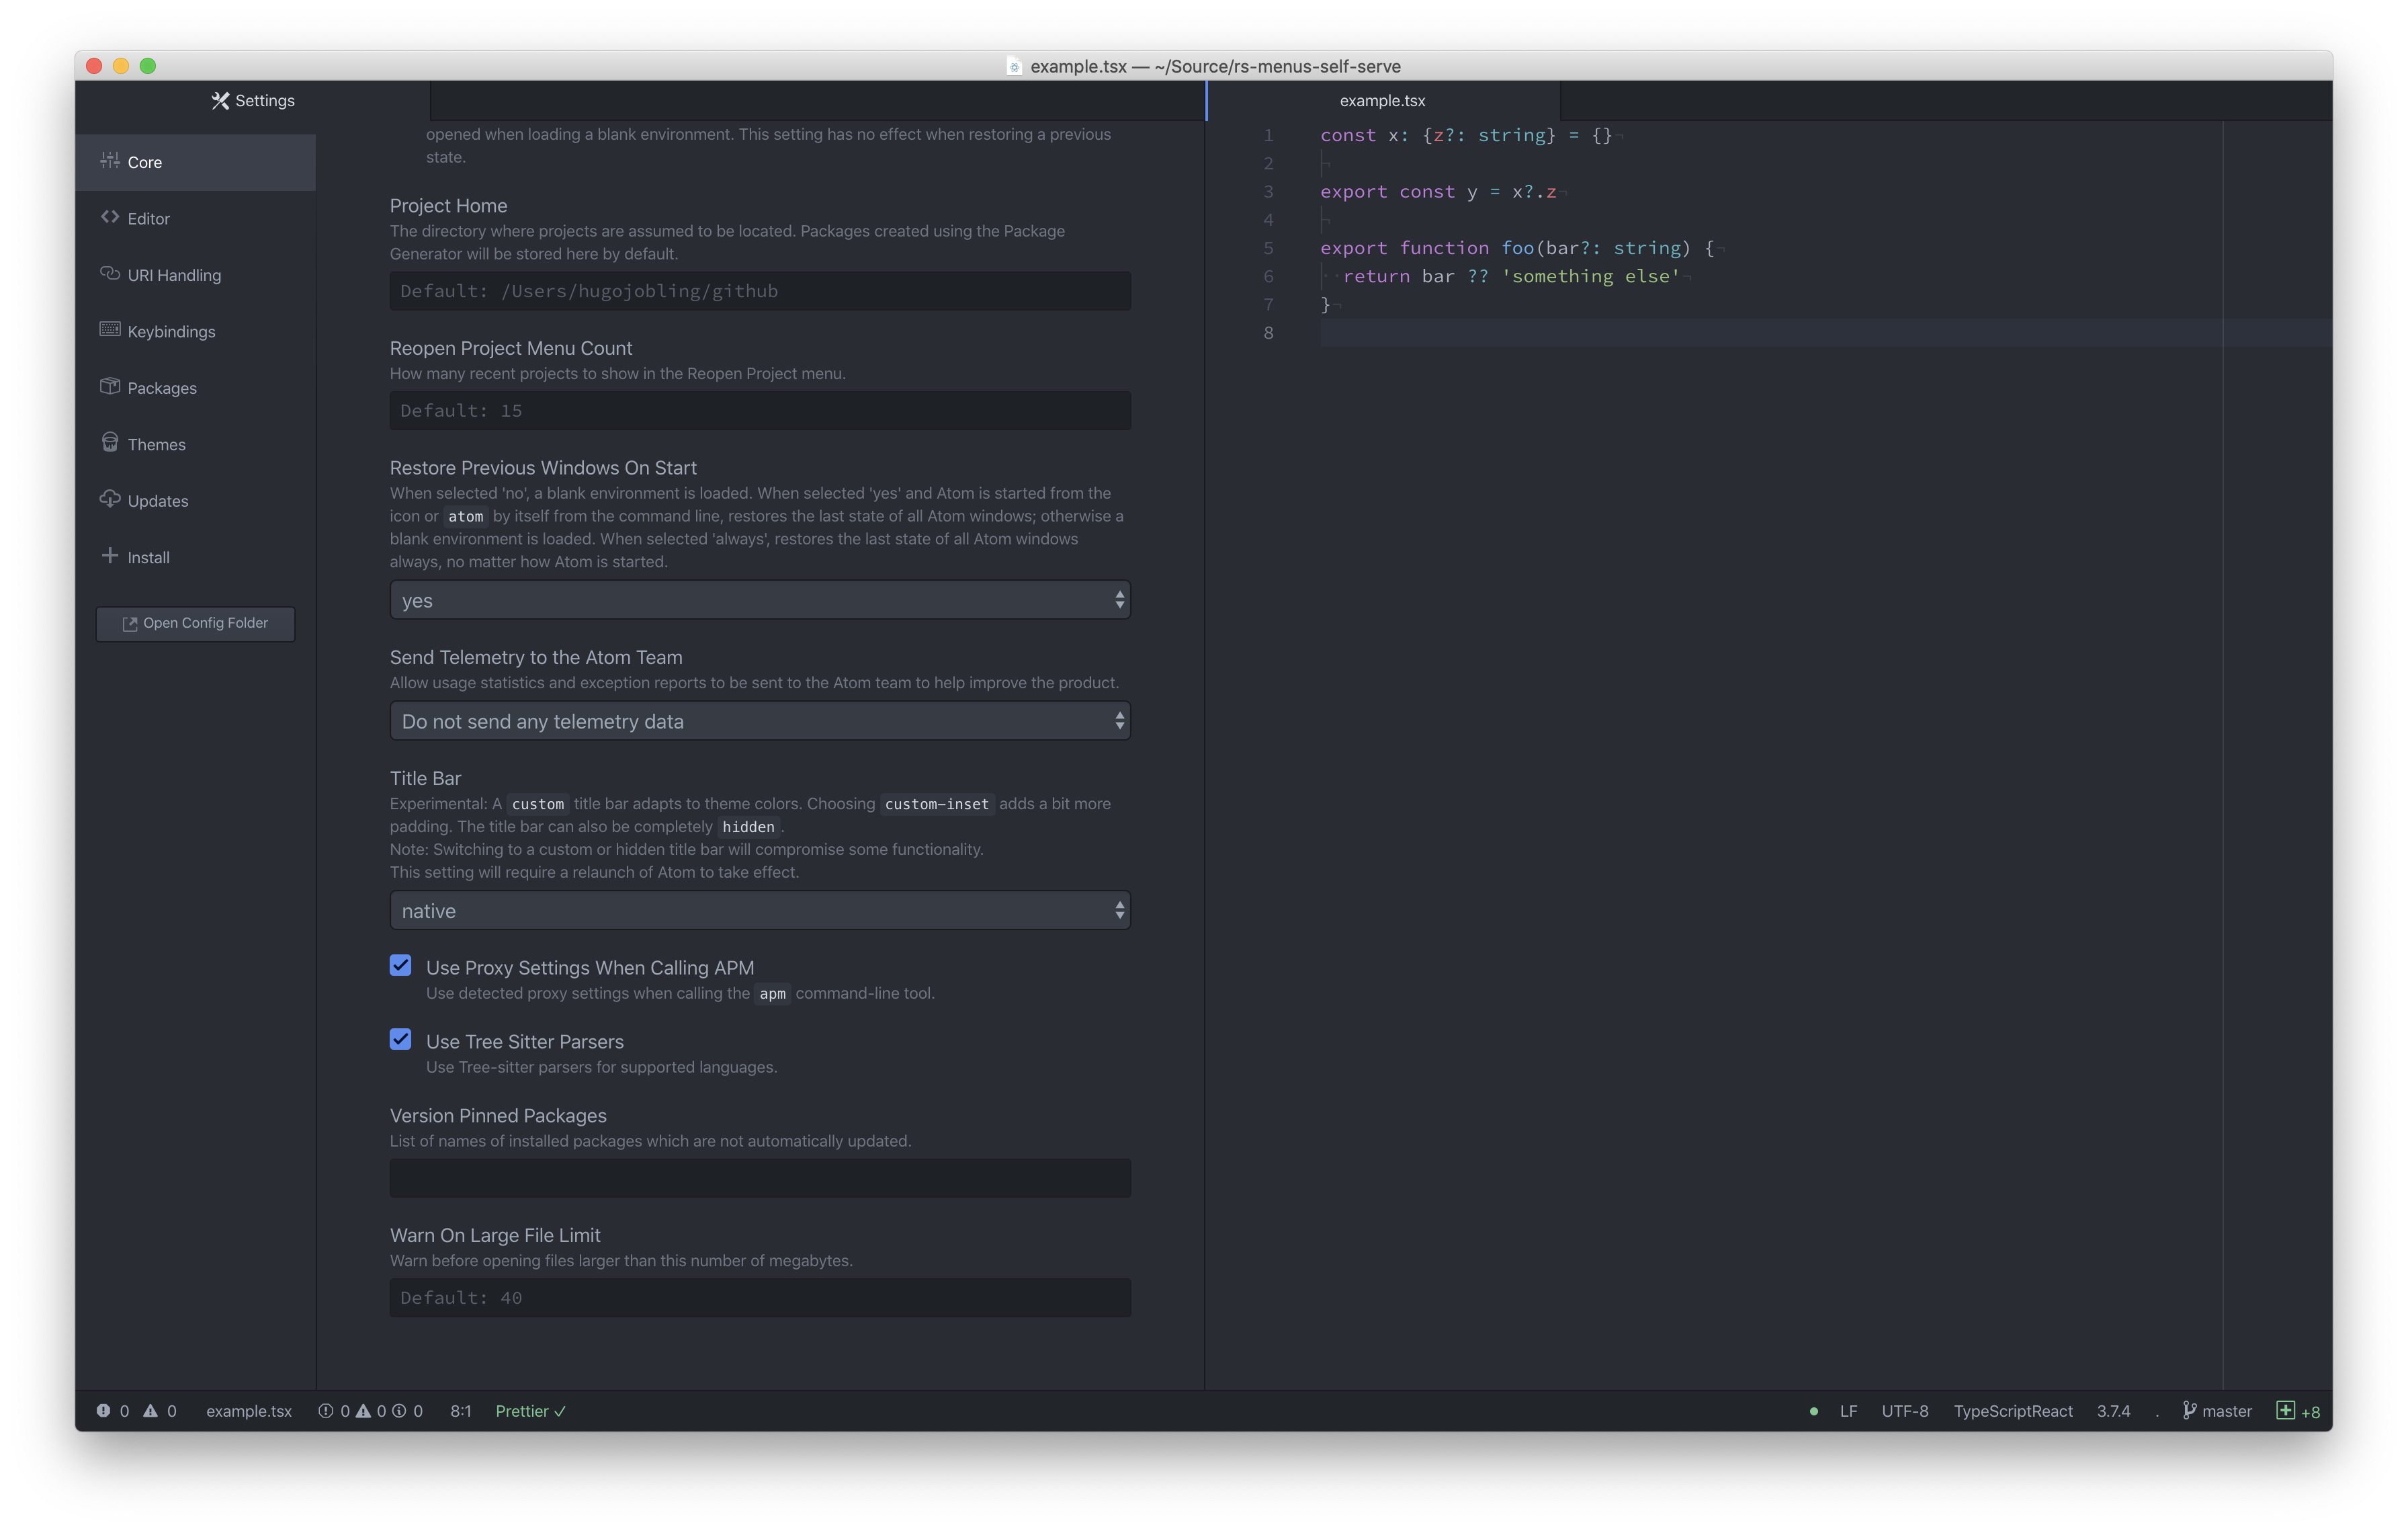Switch to the example.tsx tab
2408x1531 pixels.
[1383, 100]
